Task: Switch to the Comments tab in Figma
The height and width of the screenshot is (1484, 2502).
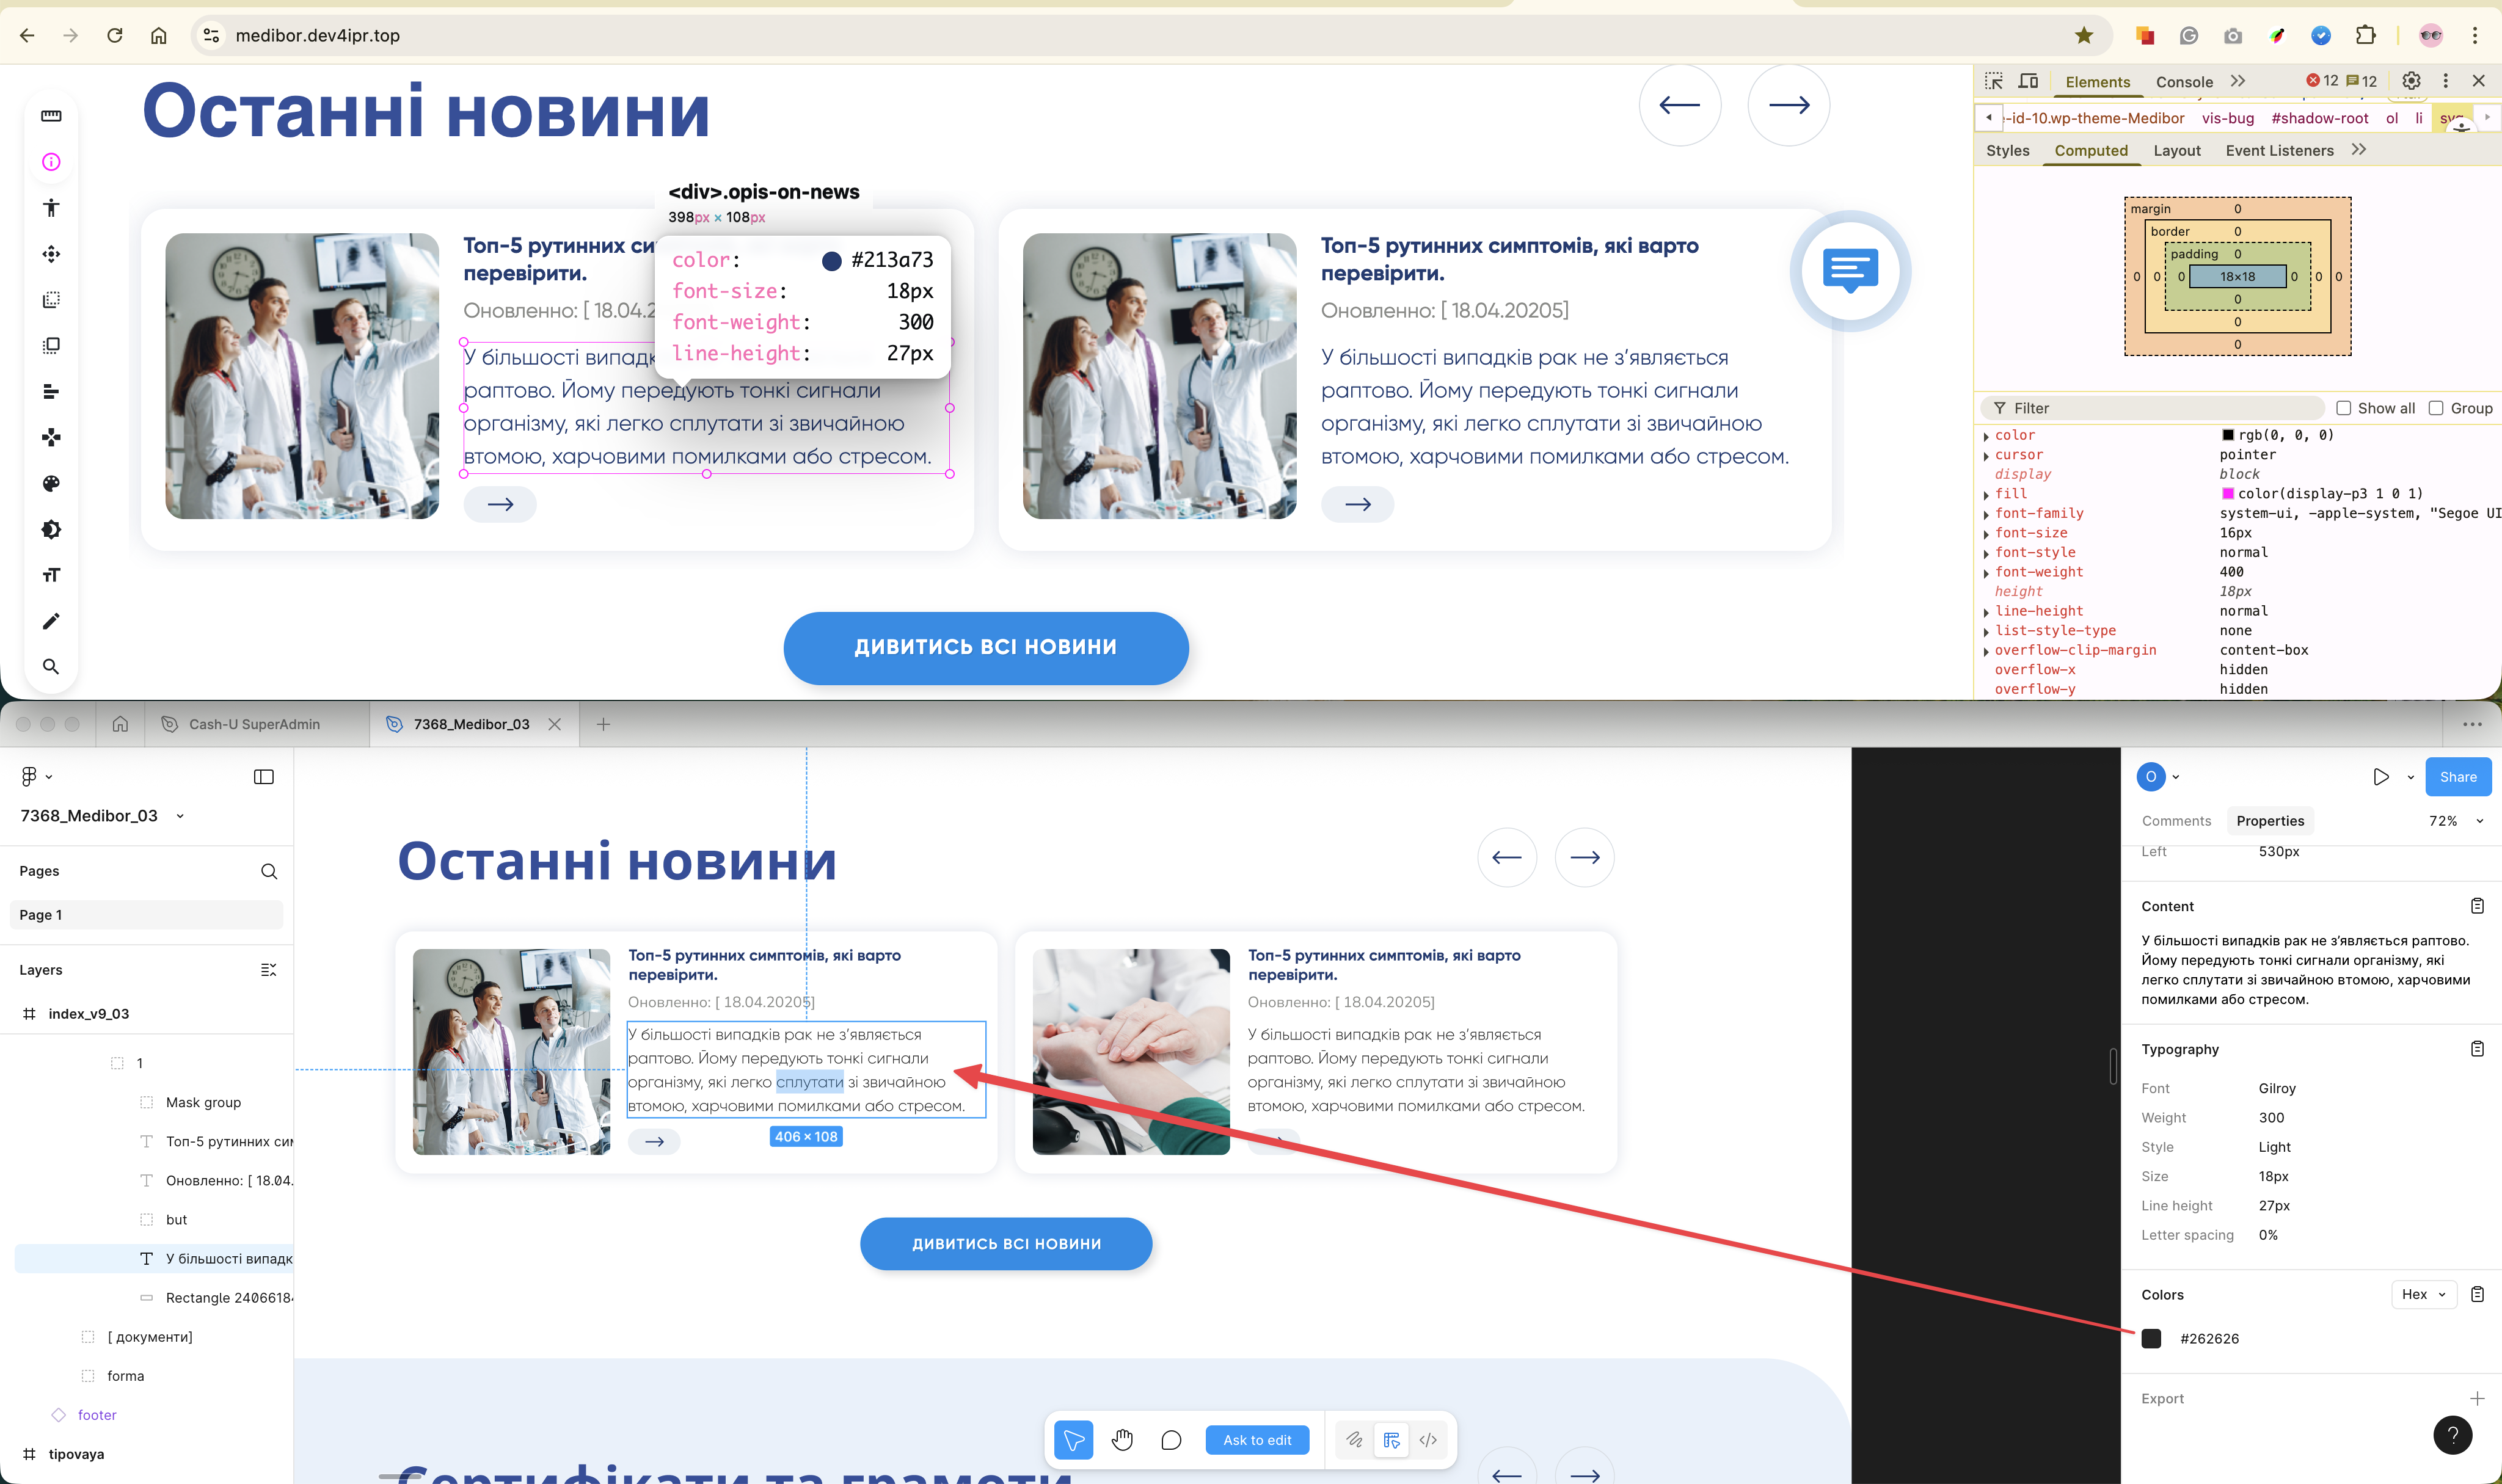Action: (x=2176, y=821)
